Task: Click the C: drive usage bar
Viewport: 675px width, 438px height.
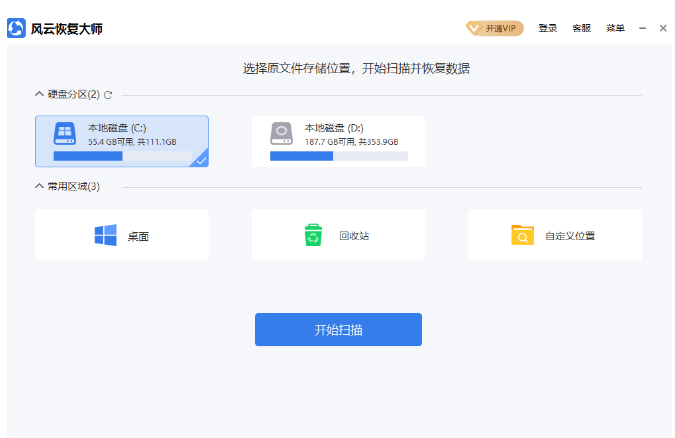Action: click(x=122, y=156)
